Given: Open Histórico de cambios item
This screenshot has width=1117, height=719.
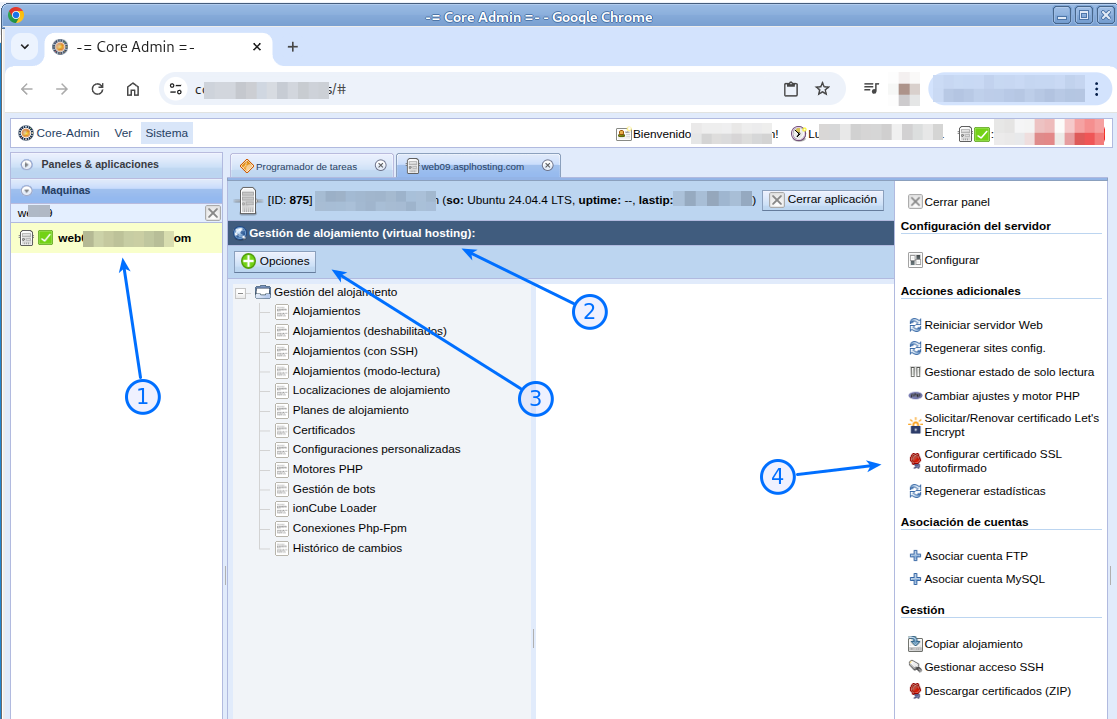Looking at the screenshot, I should (x=347, y=549).
